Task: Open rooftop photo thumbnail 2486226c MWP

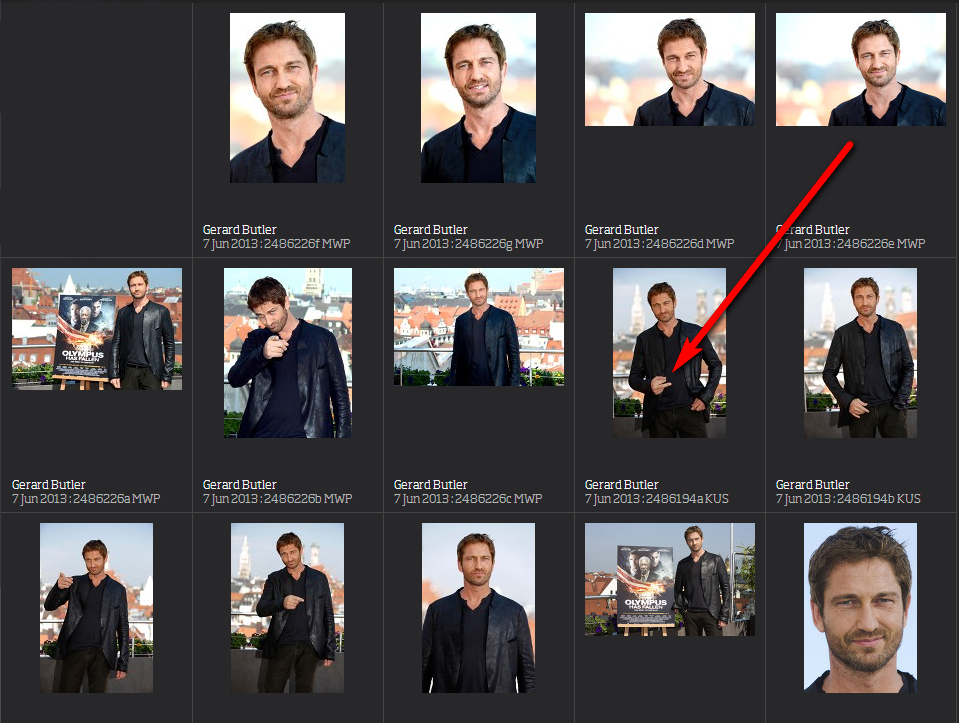Action: [478, 327]
